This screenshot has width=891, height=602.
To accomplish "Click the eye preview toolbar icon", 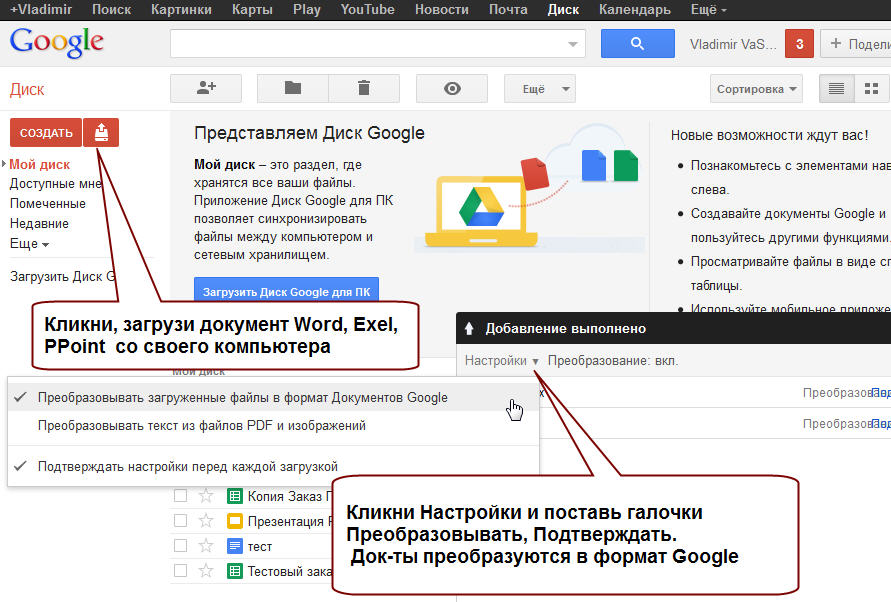I will (452, 89).
